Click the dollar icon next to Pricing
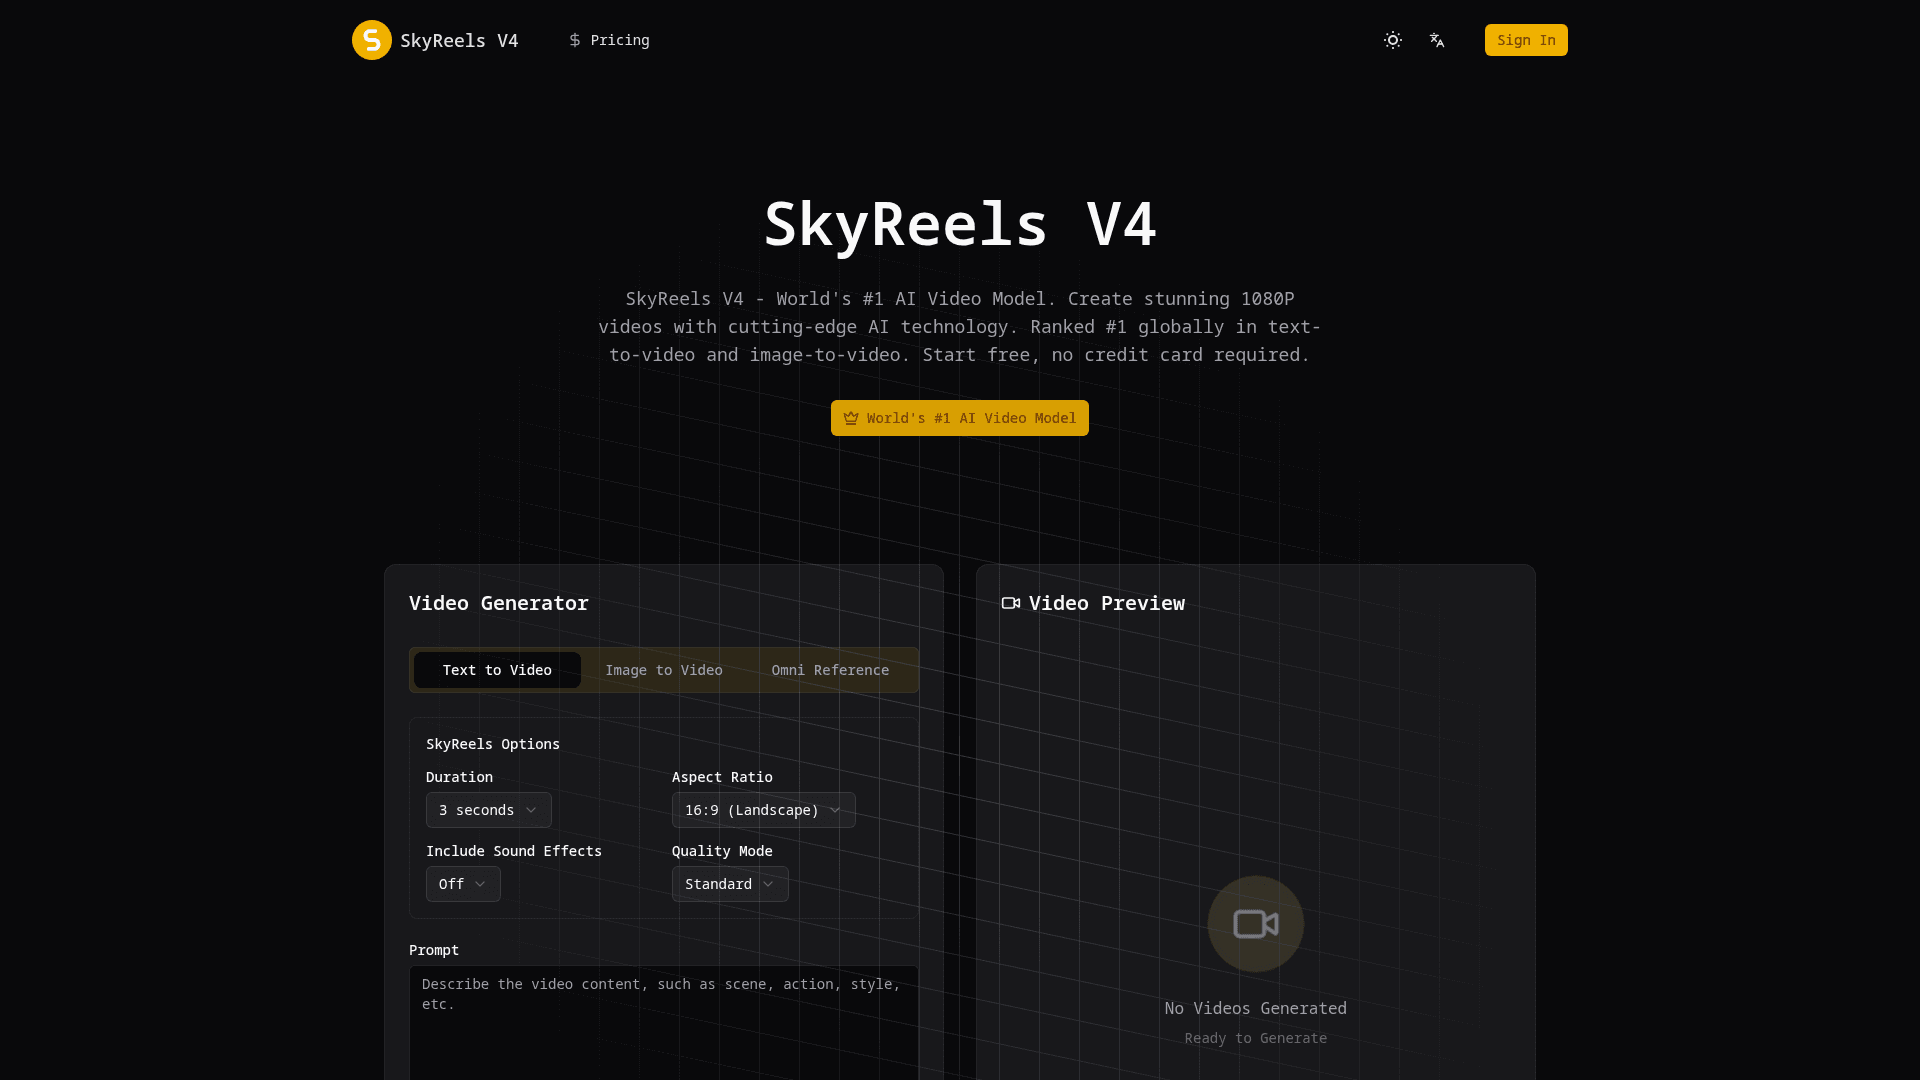Image resolution: width=1920 pixels, height=1080 pixels. 575,40
